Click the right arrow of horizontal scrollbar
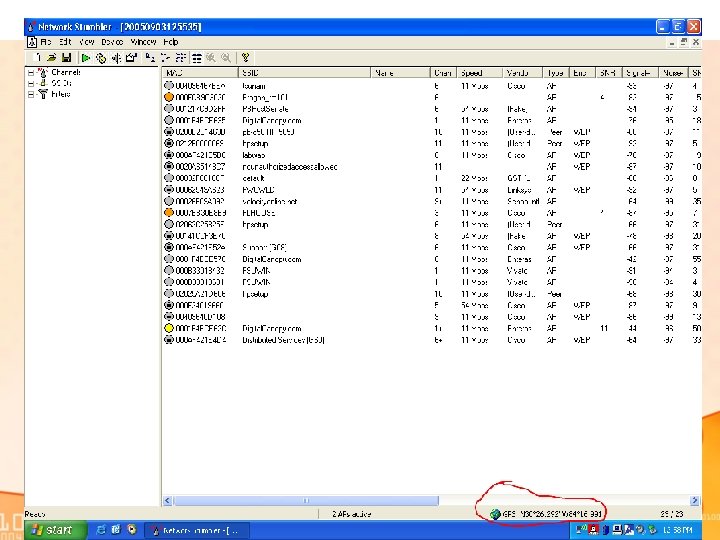This screenshot has width=720, height=540. point(695,501)
